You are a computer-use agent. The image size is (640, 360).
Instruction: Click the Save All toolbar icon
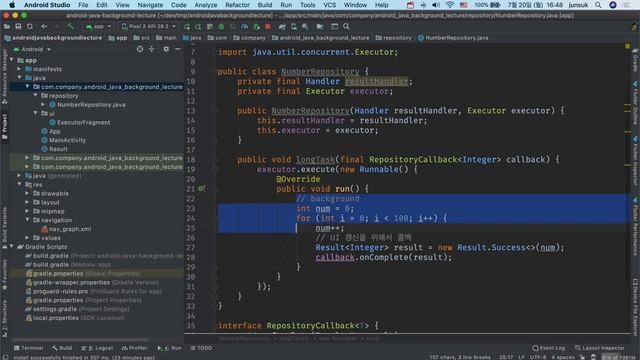pos(18,27)
